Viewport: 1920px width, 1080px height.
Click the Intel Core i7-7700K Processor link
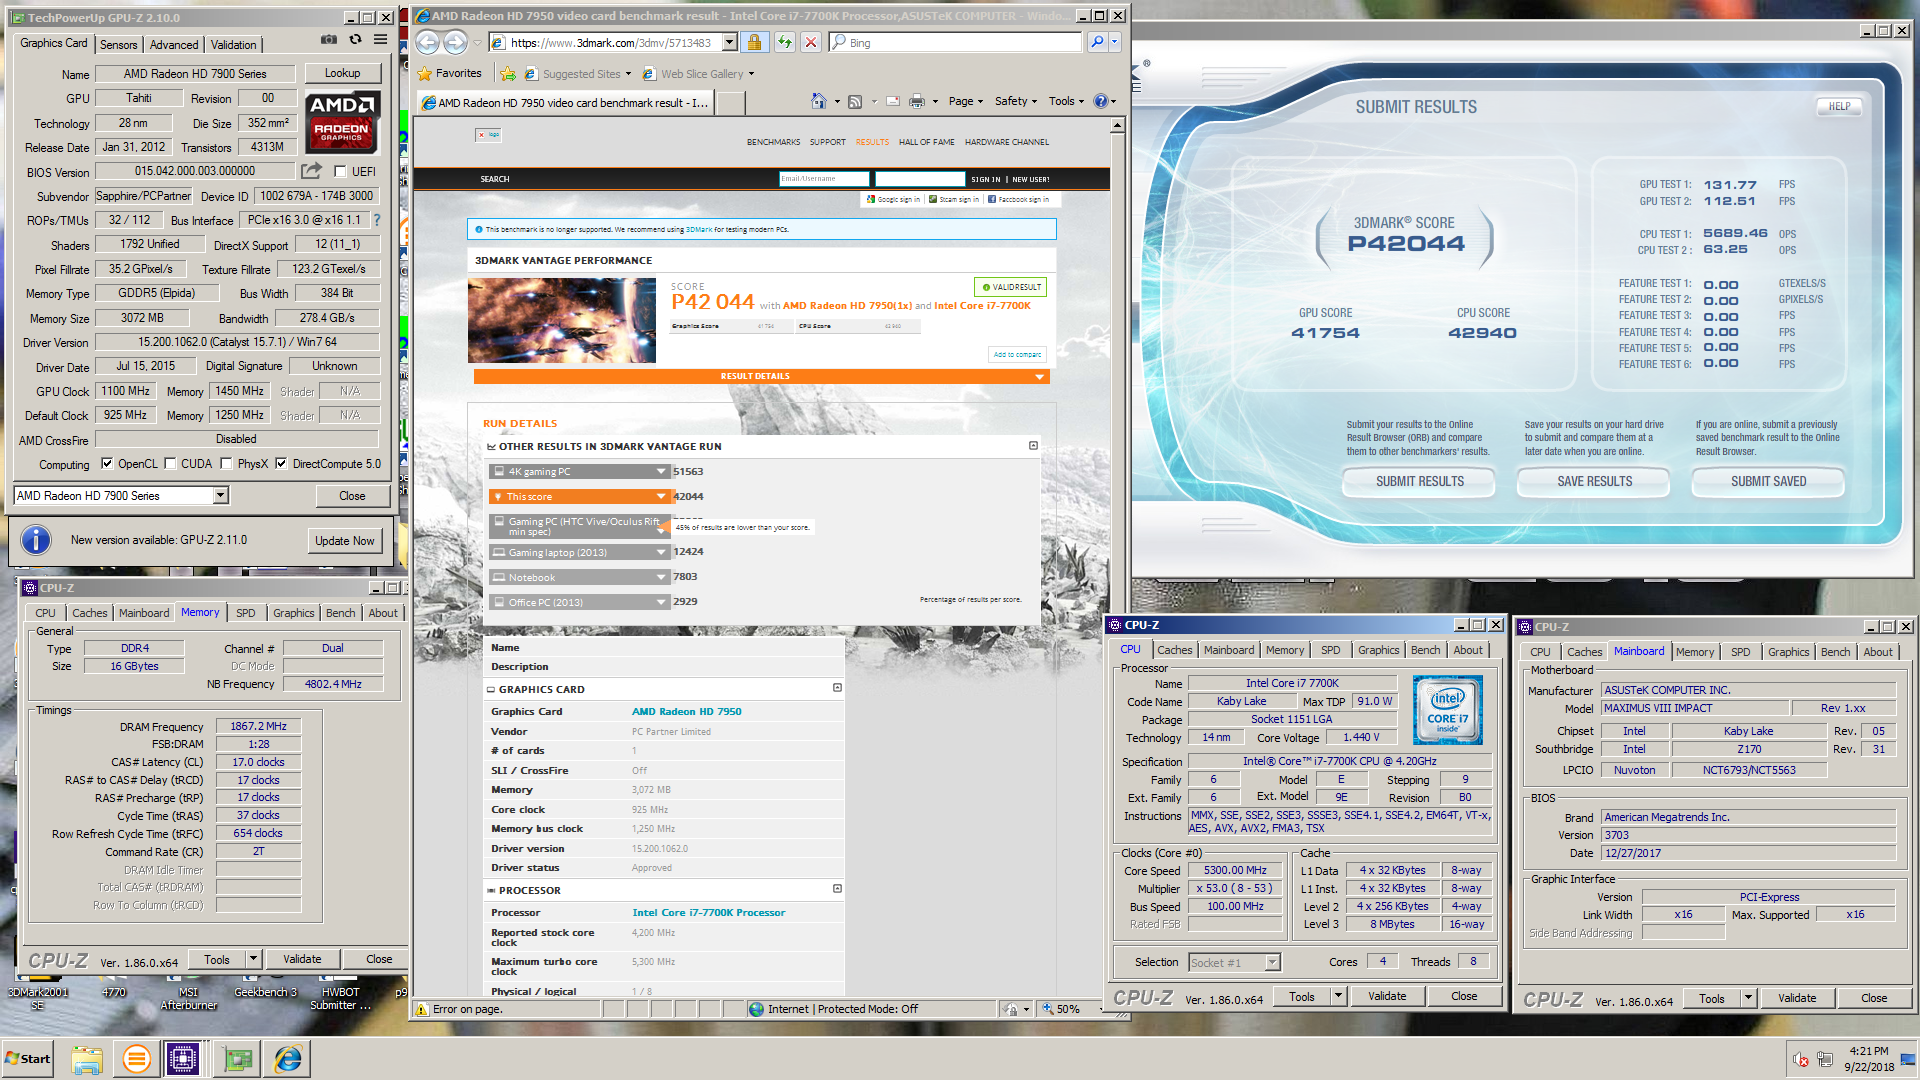[x=708, y=913]
